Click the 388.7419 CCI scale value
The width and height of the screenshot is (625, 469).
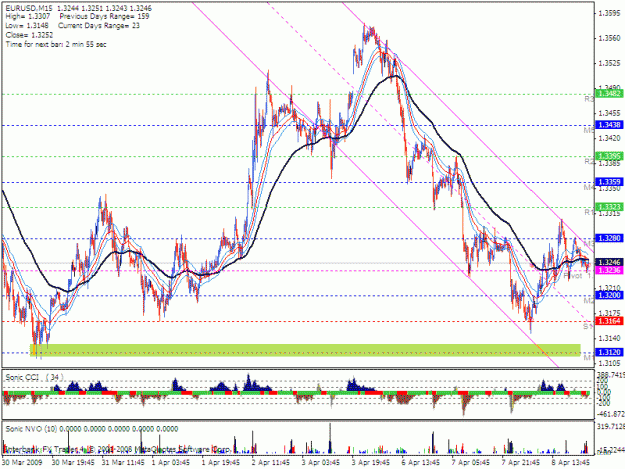(x=611, y=376)
